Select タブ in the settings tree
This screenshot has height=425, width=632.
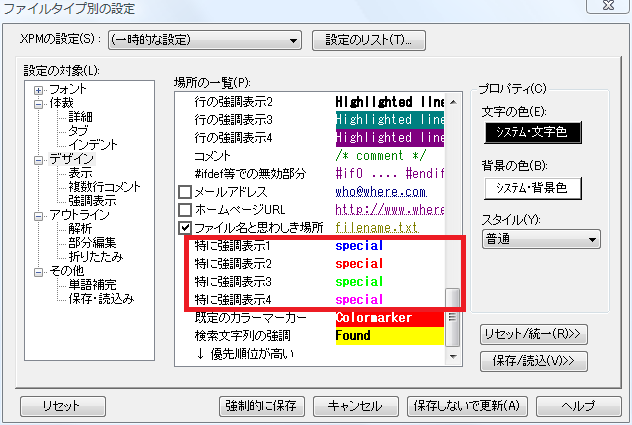click(78, 131)
